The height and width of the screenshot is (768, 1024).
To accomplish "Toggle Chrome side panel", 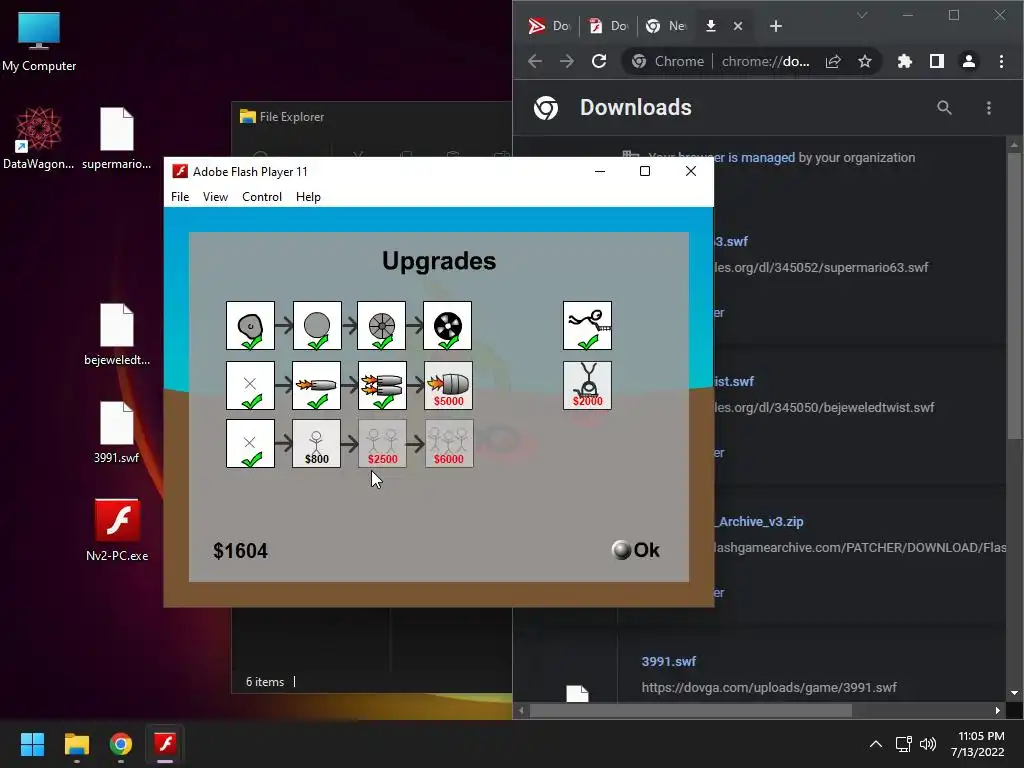I will click(936, 61).
